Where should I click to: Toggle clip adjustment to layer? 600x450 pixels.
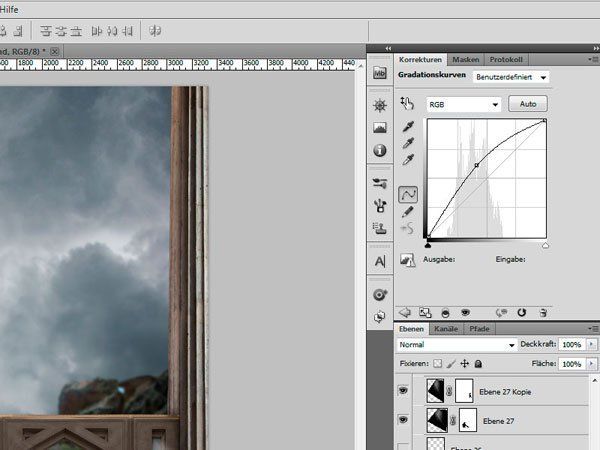point(445,313)
